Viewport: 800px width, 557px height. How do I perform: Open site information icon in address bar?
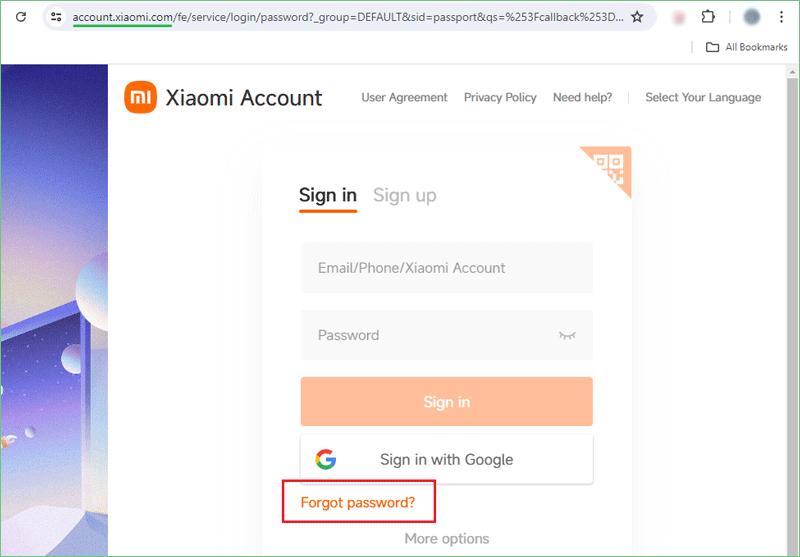pyautogui.click(x=56, y=17)
